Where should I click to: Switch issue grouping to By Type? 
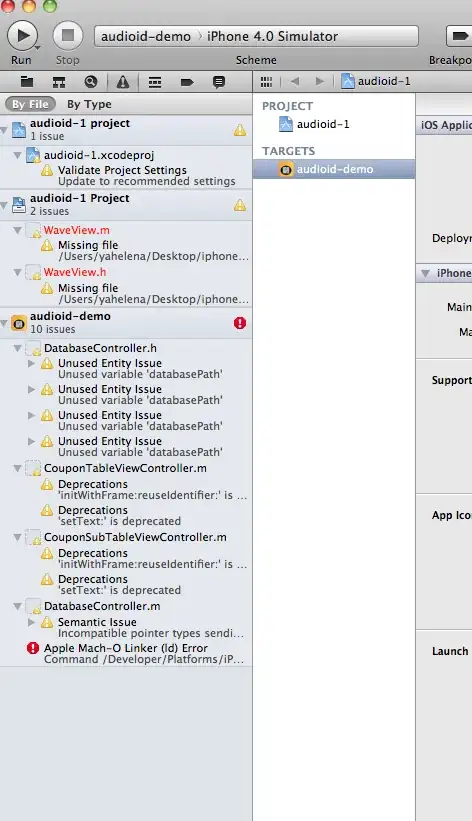pyautogui.click(x=89, y=104)
